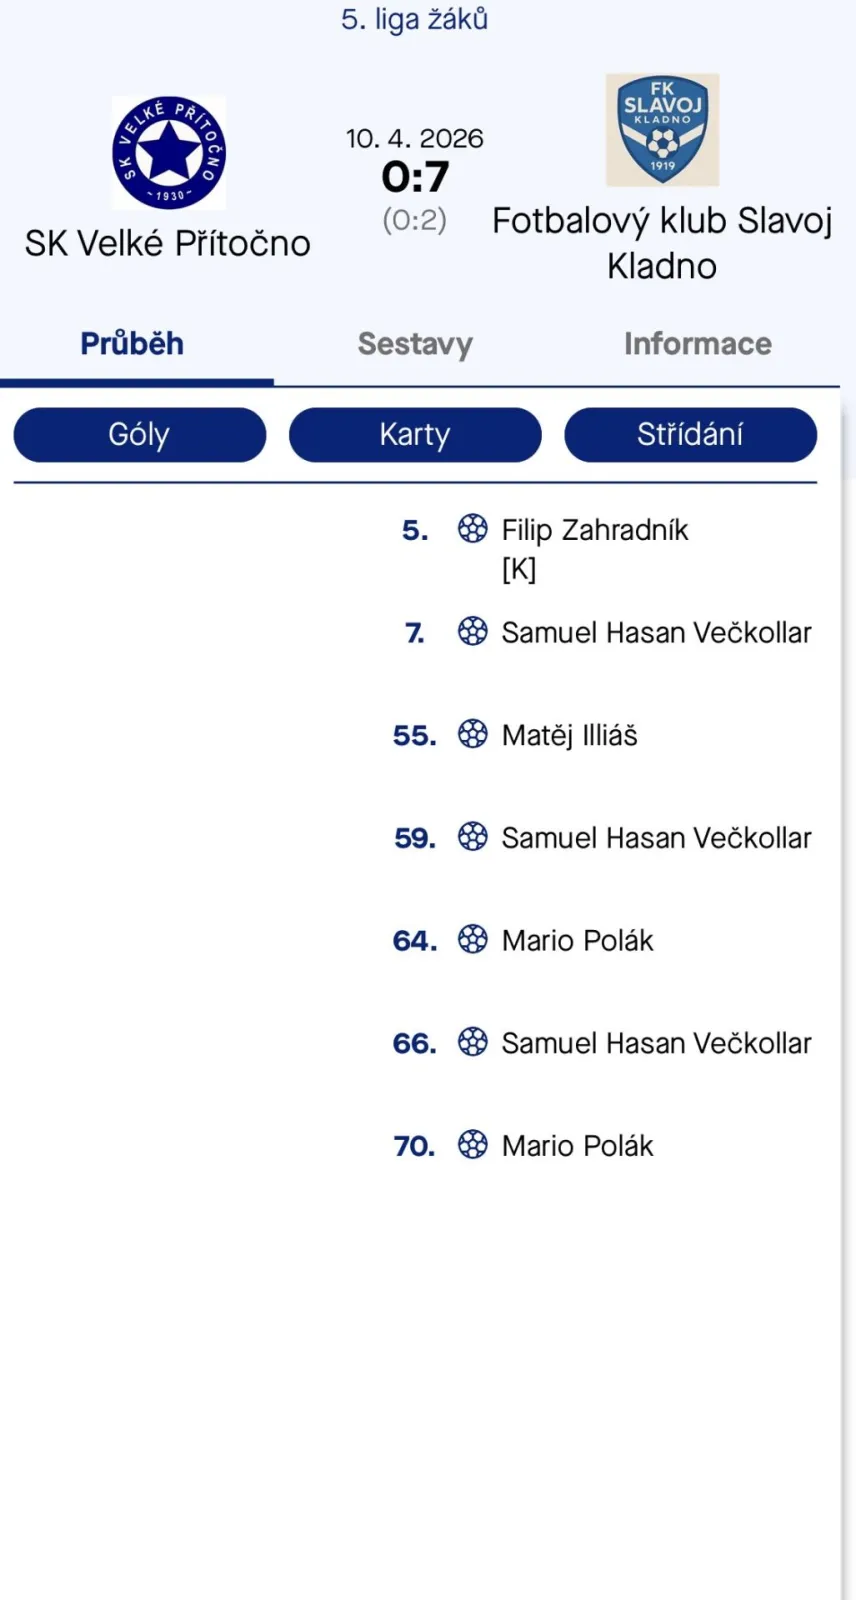Image resolution: width=856 pixels, height=1600 pixels.
Task: Click the FK Slavoj Kladno crest
Action: click(662, 130)
